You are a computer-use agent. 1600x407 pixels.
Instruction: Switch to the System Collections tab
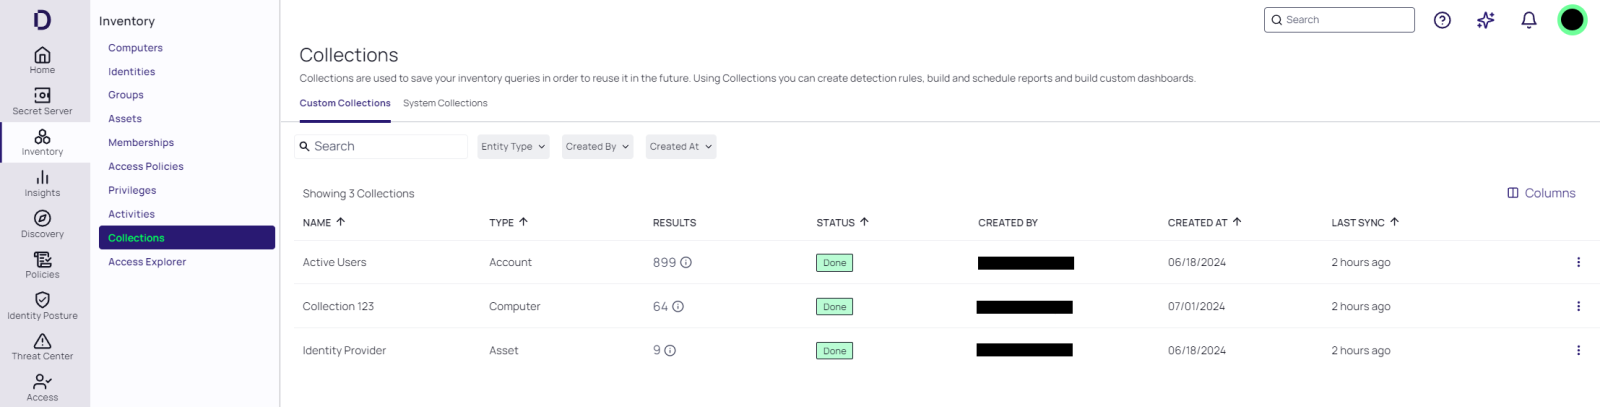point(445,104)
